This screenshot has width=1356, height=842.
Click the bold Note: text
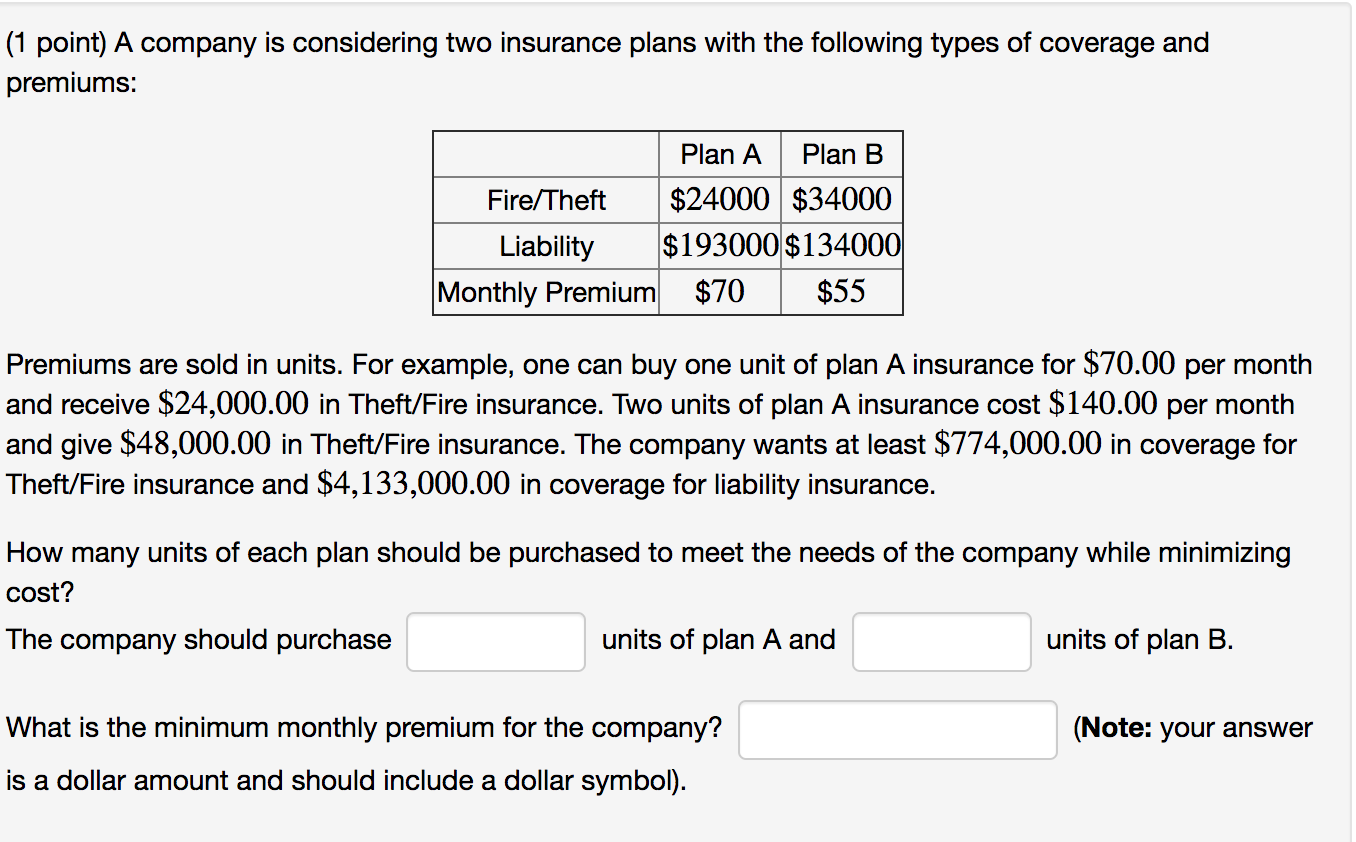[x=1115, y=728]
